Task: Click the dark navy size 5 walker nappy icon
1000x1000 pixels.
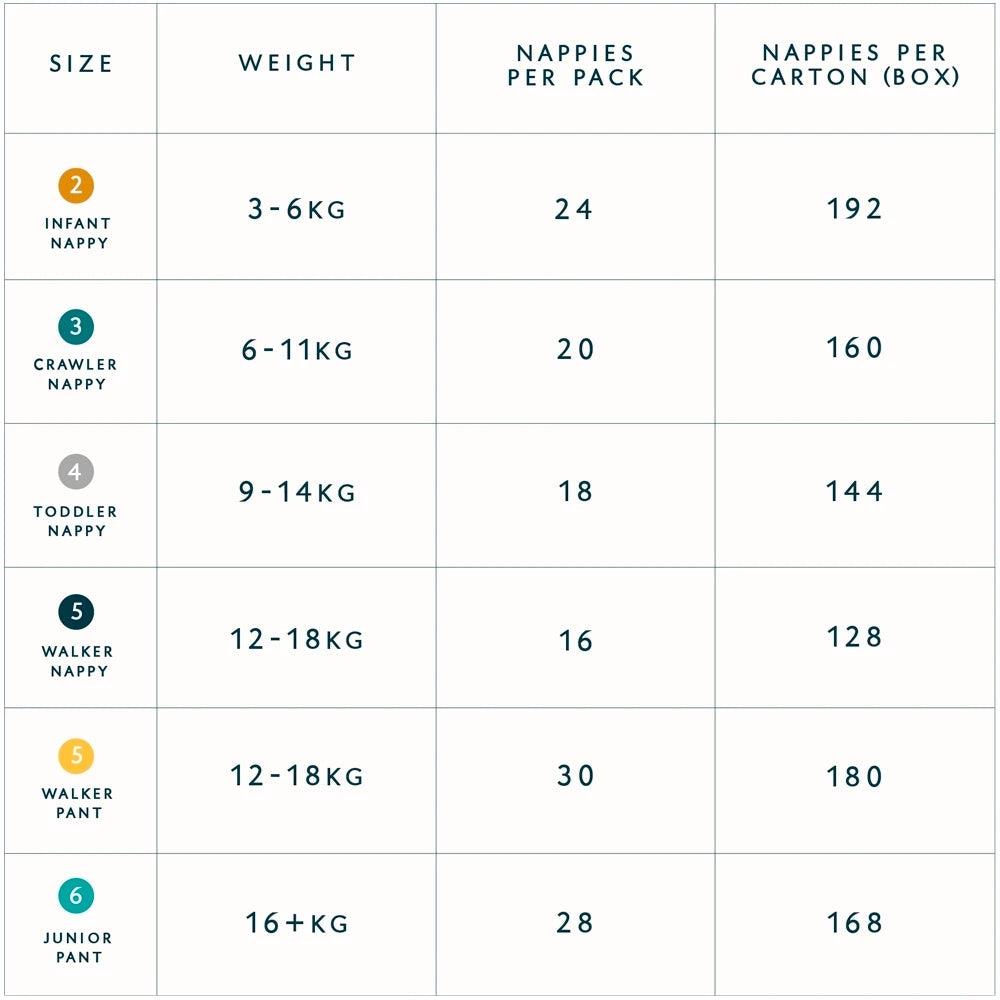Action: pyautogui.click(x=76, y=611)
